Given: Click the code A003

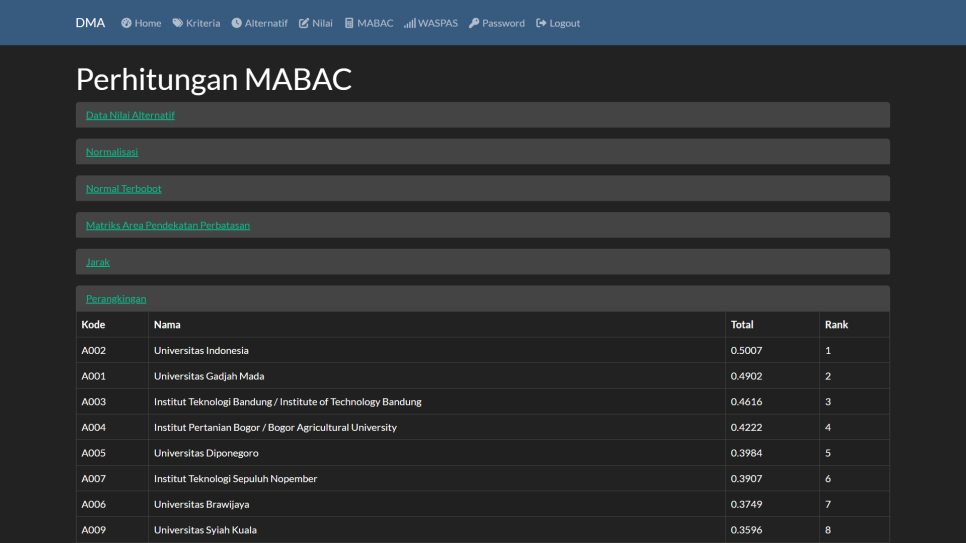Looking at the screenshot, I should pos(94,402).
